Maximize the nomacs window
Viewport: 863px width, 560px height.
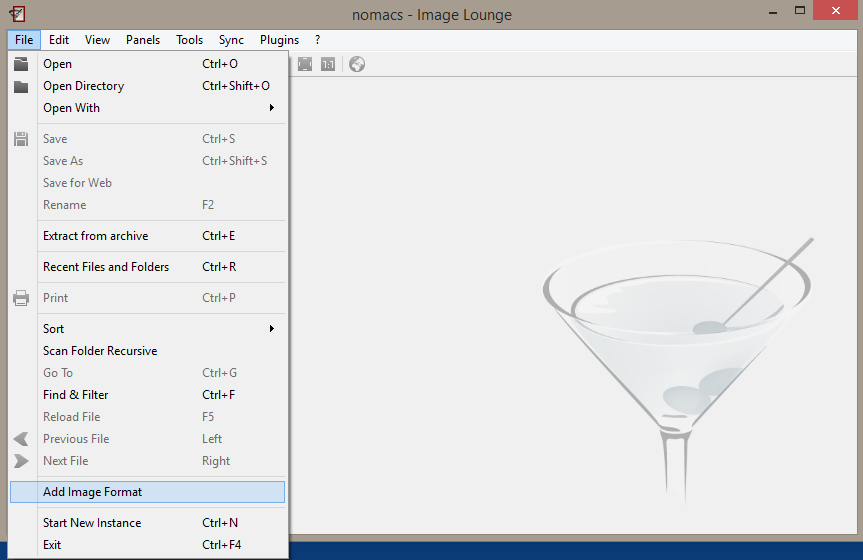click(800, 10)
